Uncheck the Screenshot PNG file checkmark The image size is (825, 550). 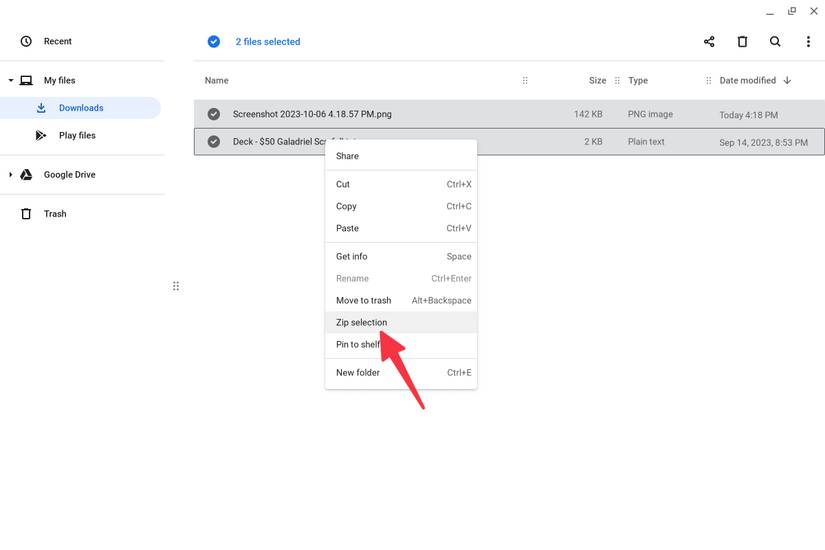point(213,114)
